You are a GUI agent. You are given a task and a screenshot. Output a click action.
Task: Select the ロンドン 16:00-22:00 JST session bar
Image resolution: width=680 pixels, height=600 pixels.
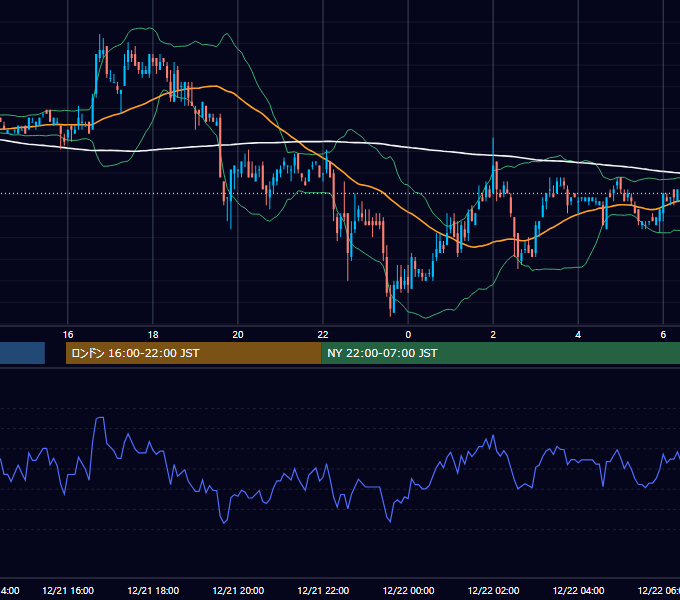coord(193,353)
